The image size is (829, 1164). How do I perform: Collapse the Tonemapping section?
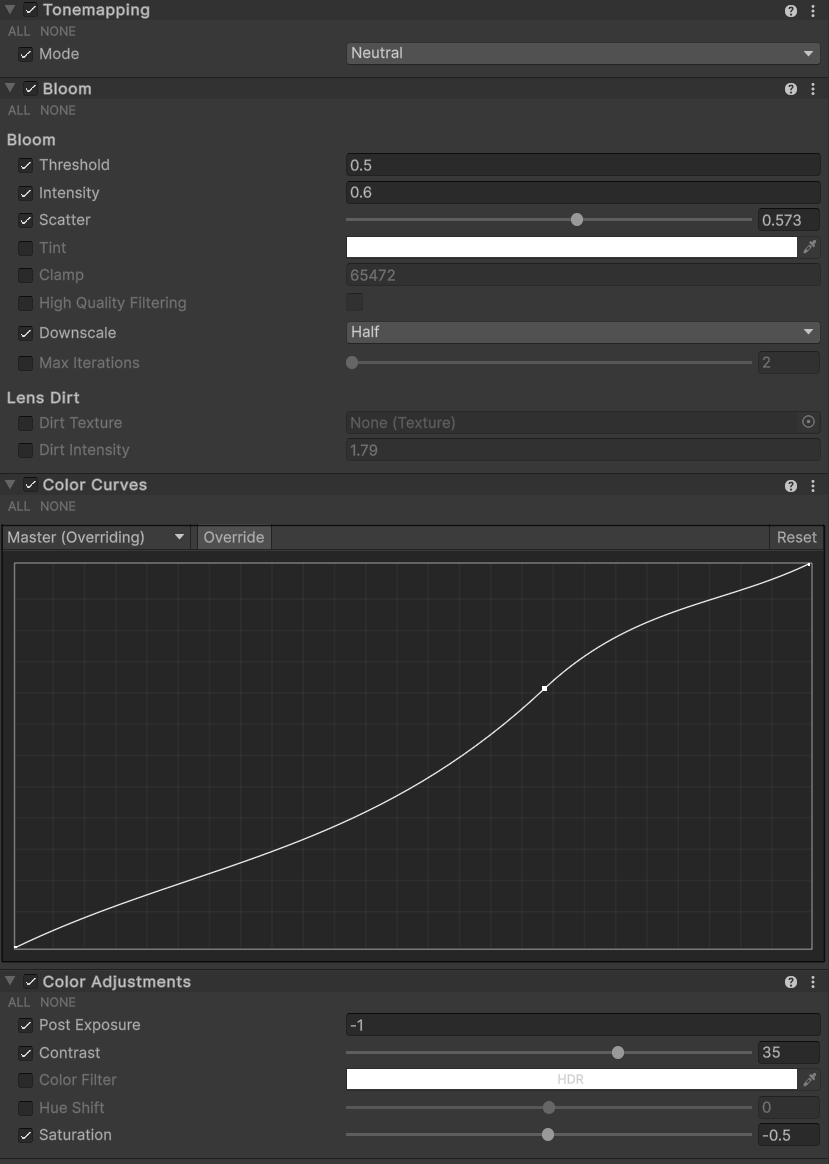(10, 9)
